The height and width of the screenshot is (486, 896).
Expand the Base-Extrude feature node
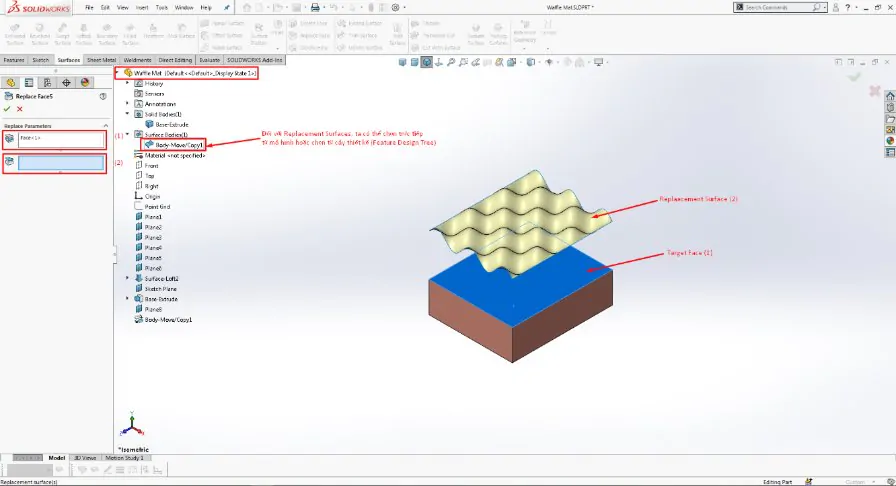point(127,298)
